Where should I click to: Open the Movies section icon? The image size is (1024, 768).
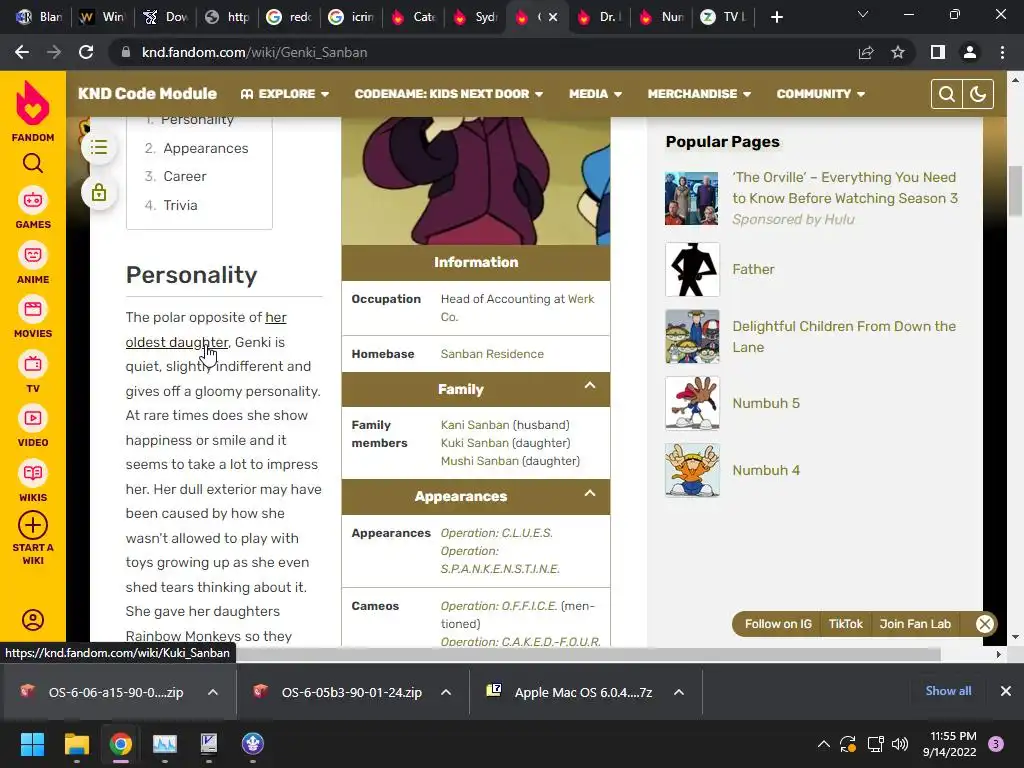click(x=33, y=309)
